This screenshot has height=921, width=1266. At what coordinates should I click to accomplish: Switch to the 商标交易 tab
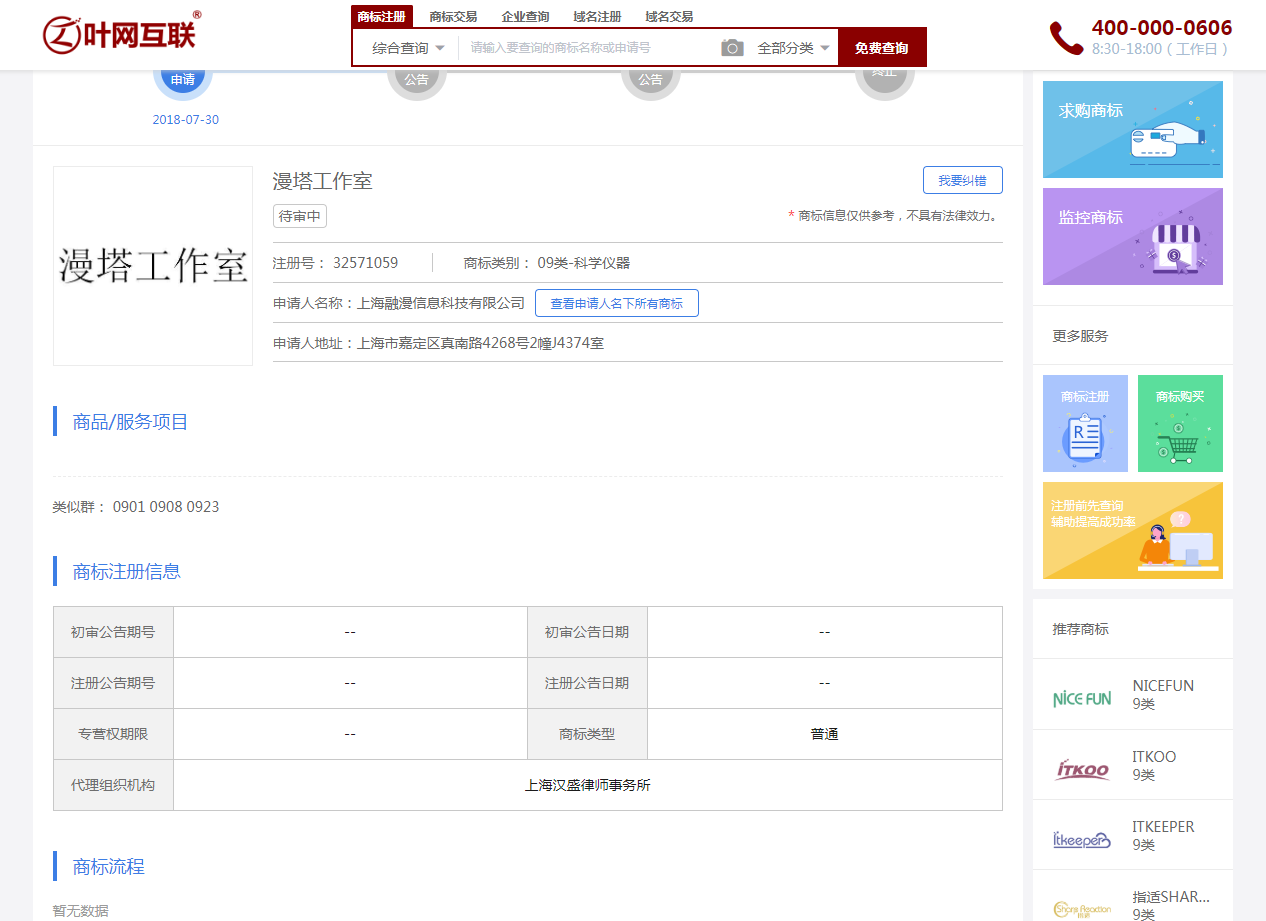click(x=453, y=16)
